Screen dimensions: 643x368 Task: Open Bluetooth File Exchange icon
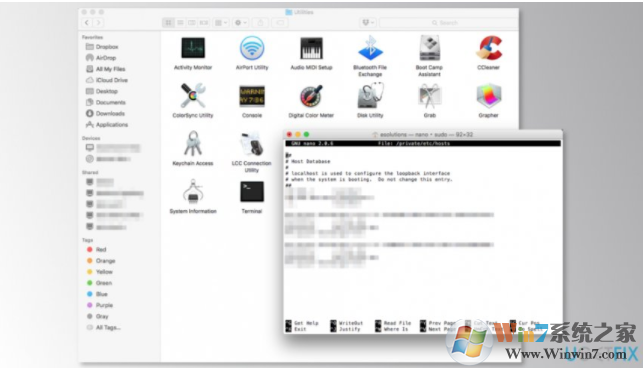point(370,48)
